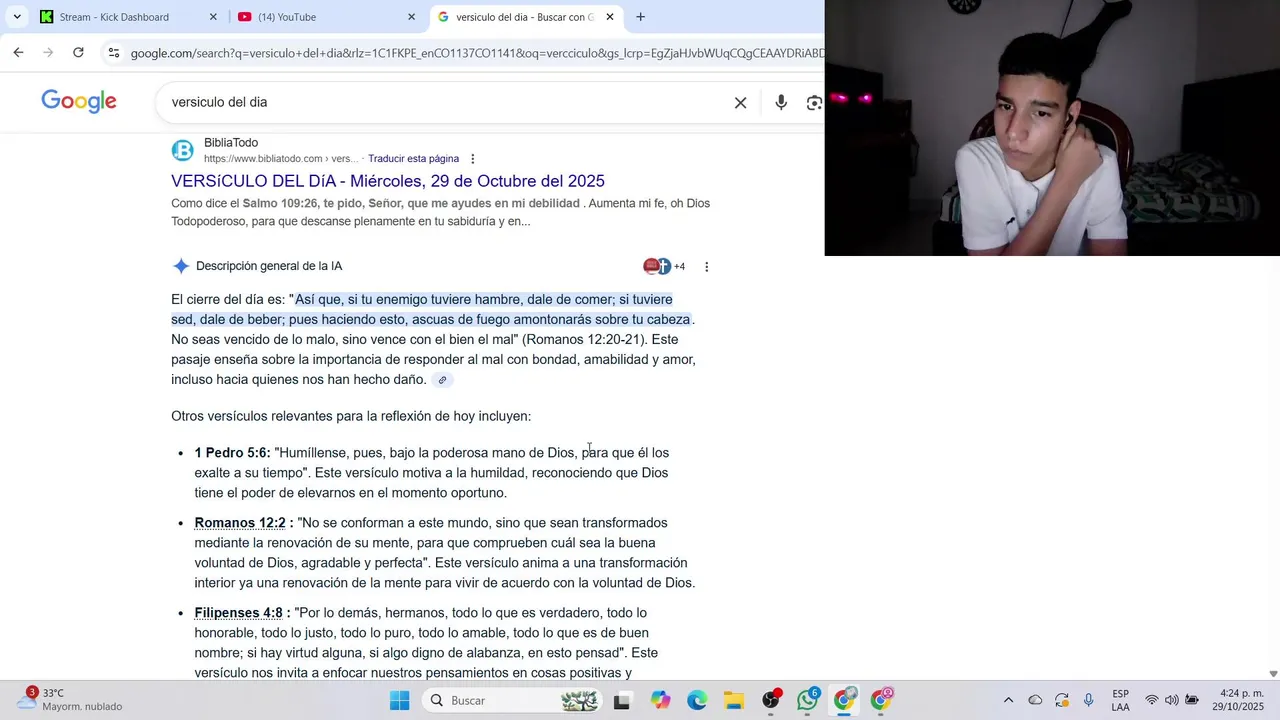Open Task View from taskbar
The width and height of the screenshot is (1280, 720).
coord(622,700)
